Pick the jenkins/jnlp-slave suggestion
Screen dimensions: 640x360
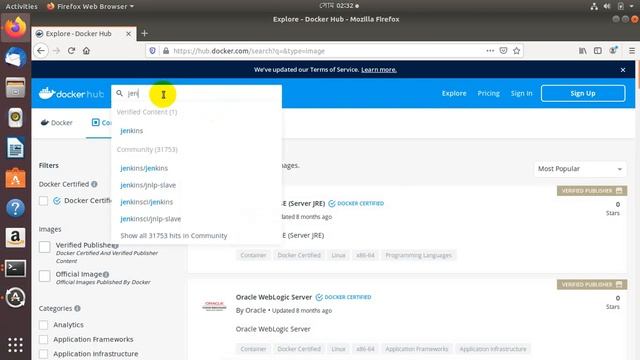click(148, 185)
